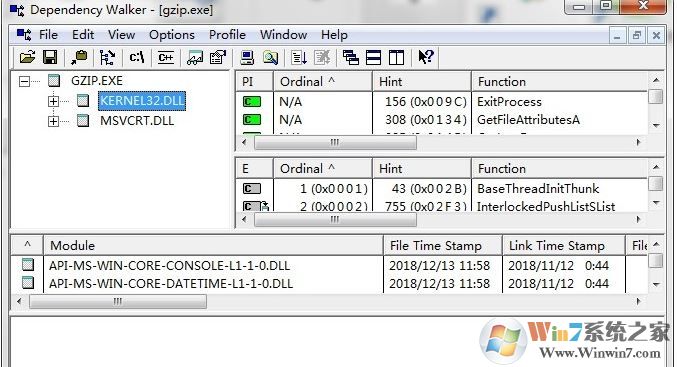Viewport: 677px width, 367px height.
Task: Open the File menu
Action: [48, 35]
